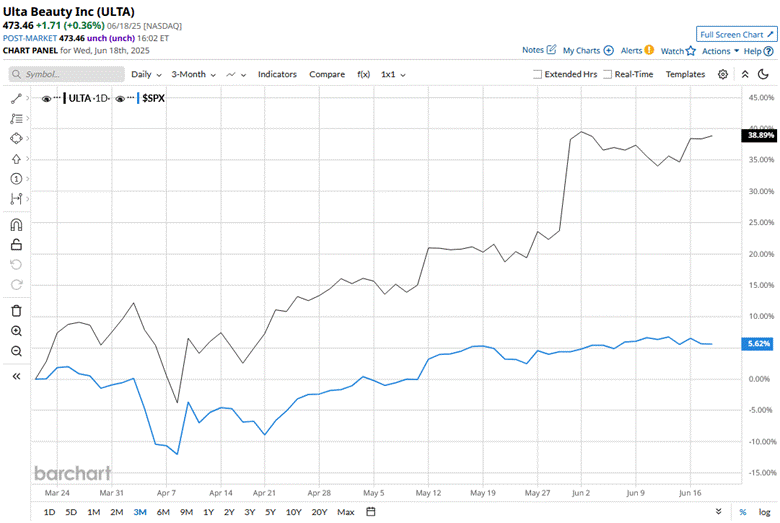Open the calendar date range picker
This screenshot has height=523, width=780.
[x=371, y=512]
